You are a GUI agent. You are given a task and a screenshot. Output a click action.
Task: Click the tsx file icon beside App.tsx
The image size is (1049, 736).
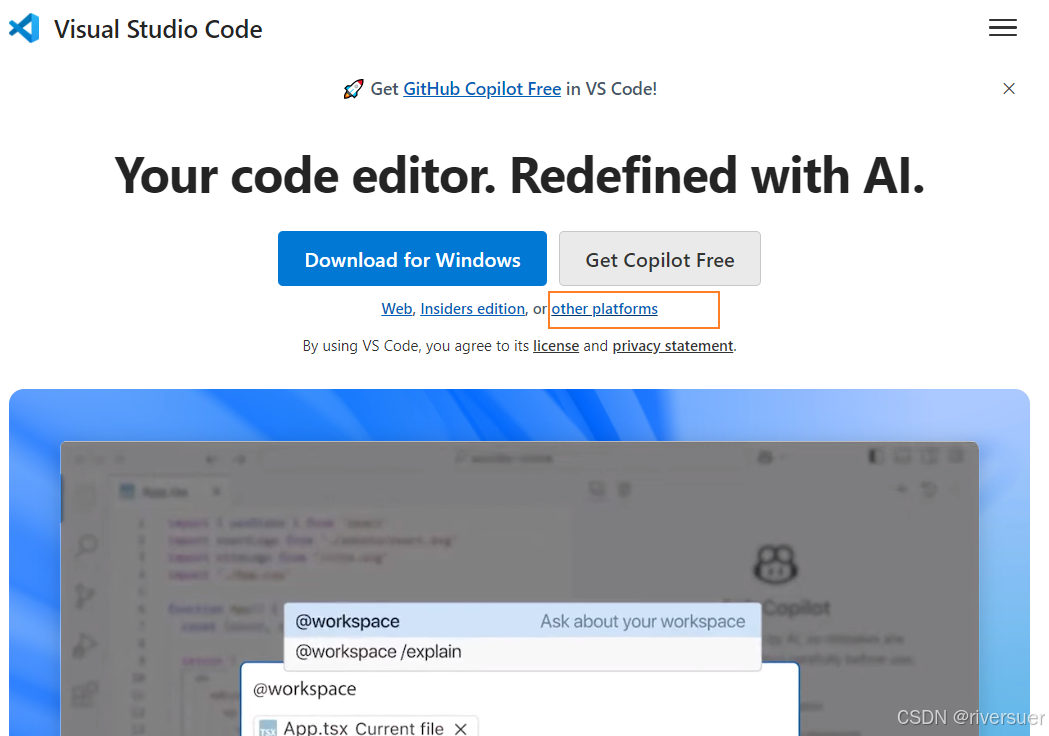coord(268,729)
